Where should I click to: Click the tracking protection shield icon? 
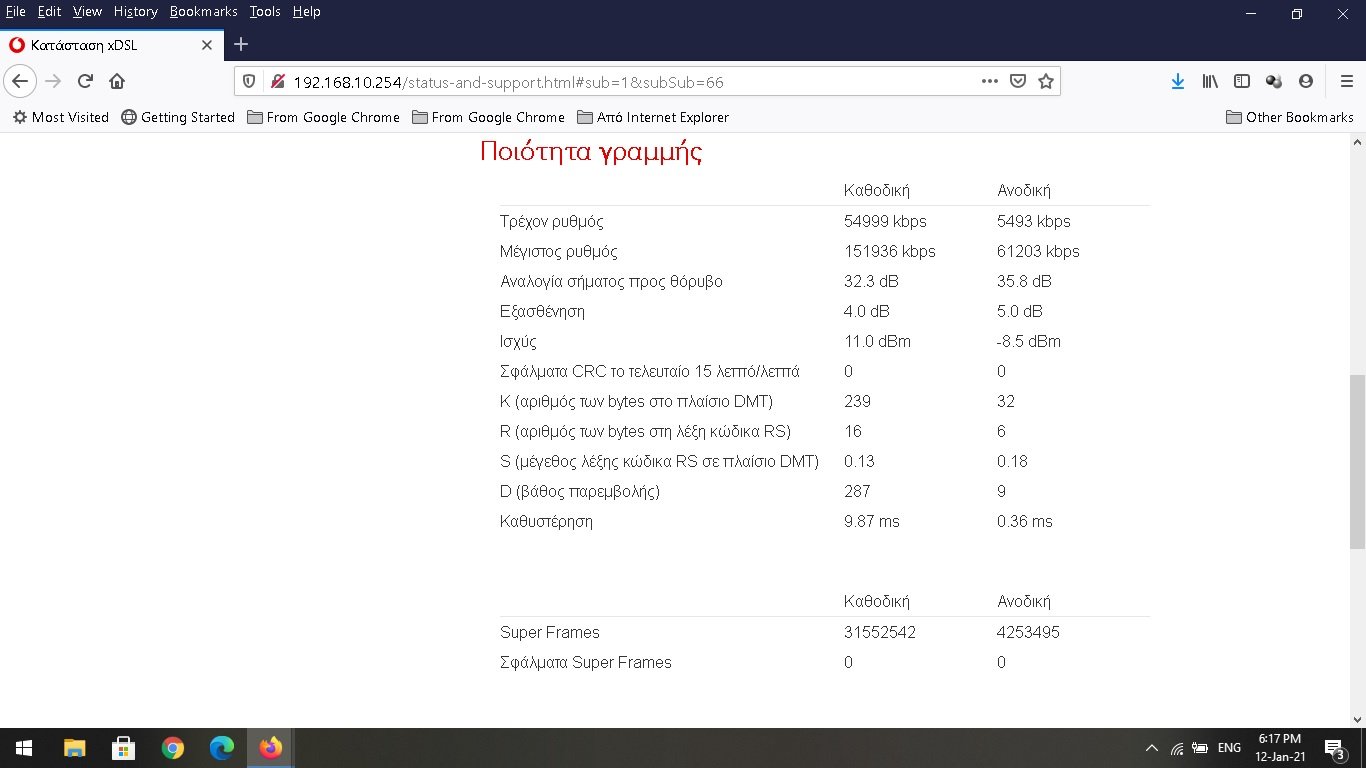tap(250, 81)
